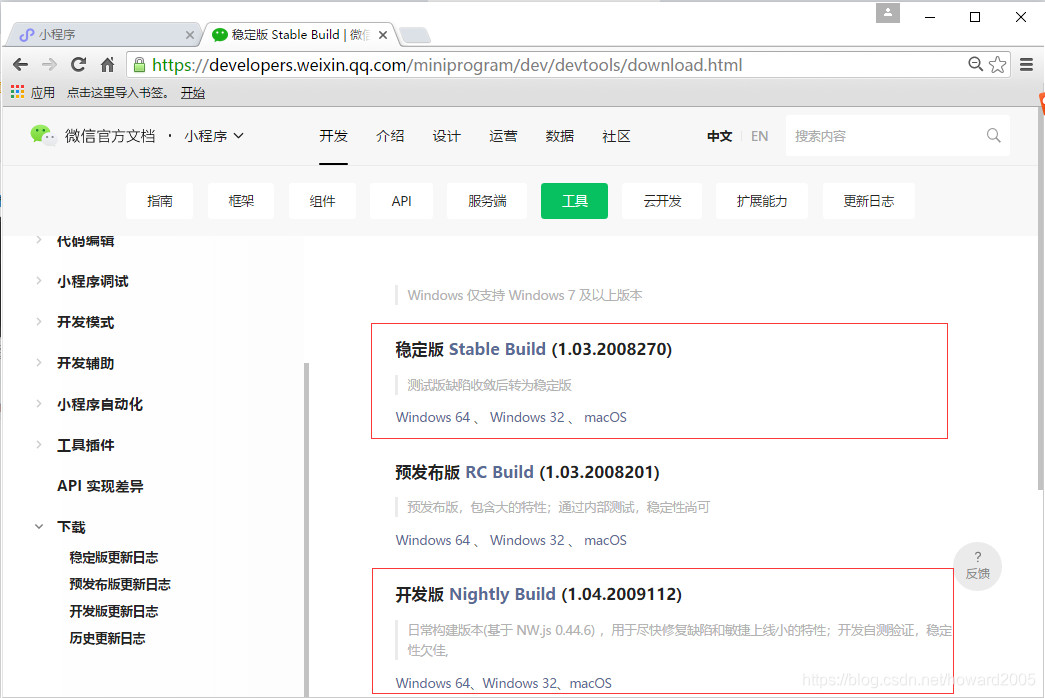This screenshot has width=1045, height=698.
Task: Expand the 开发辅助 sidebar section
Action: (39, 363)
